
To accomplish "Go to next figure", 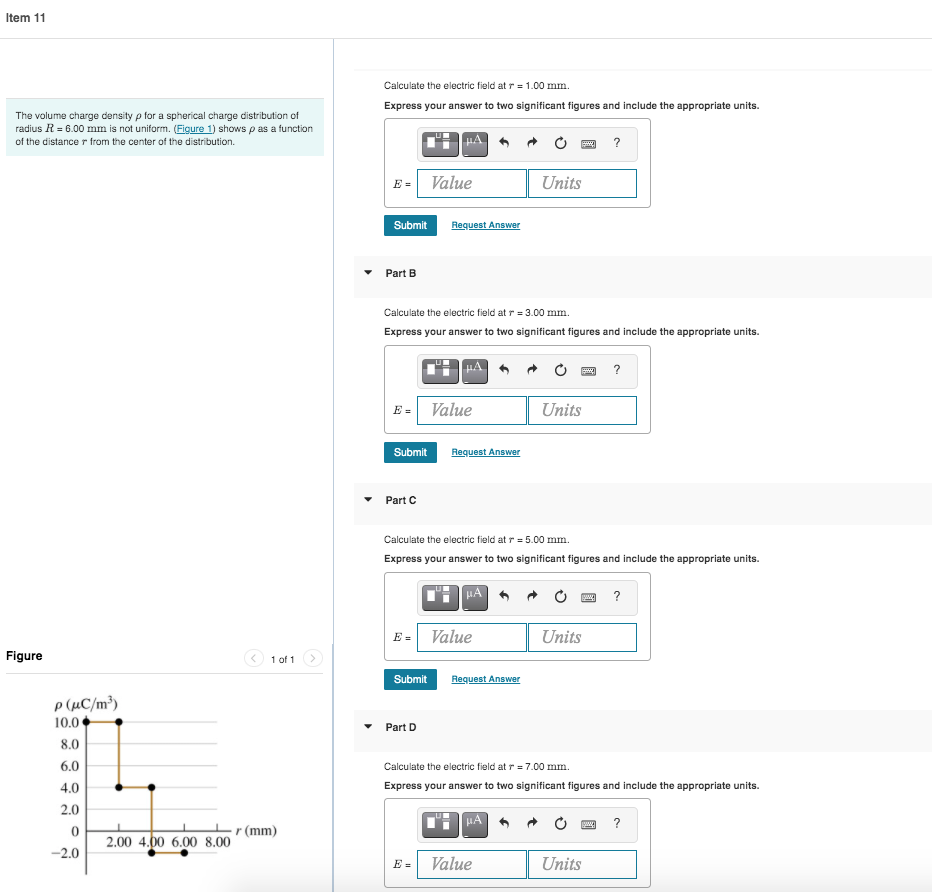I will 313,658.
